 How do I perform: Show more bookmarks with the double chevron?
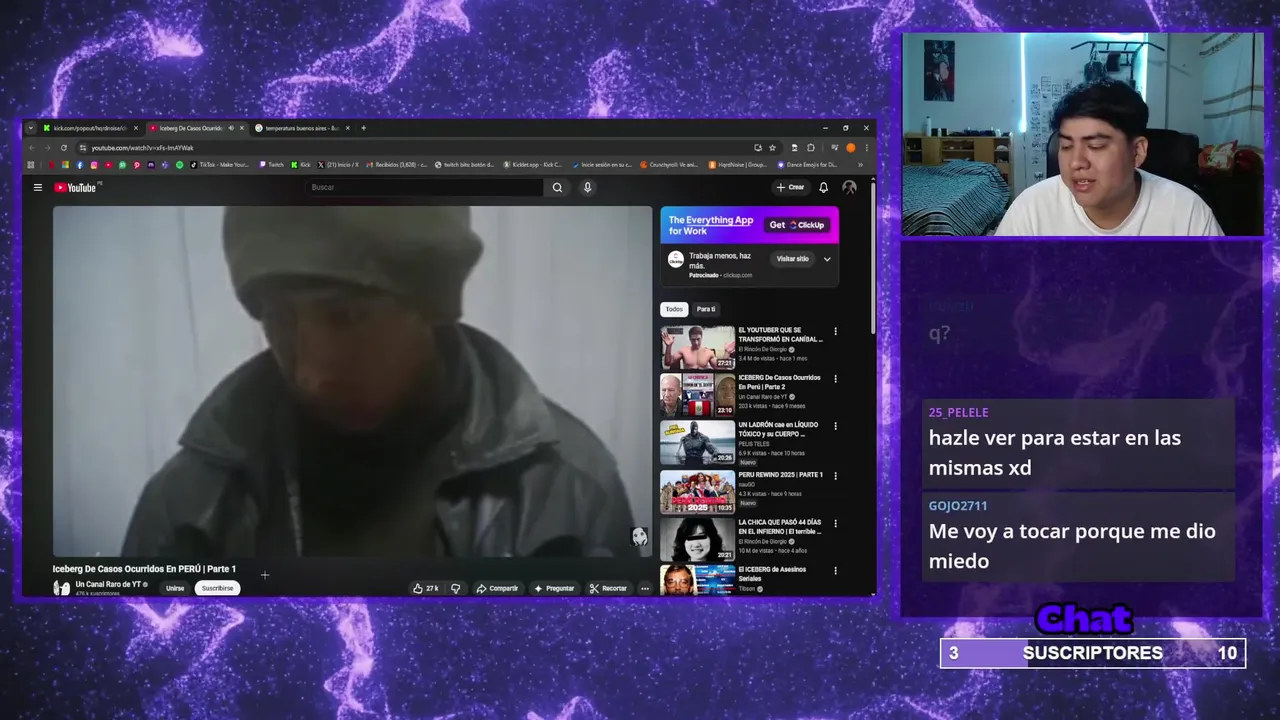(x=860, y=165)
